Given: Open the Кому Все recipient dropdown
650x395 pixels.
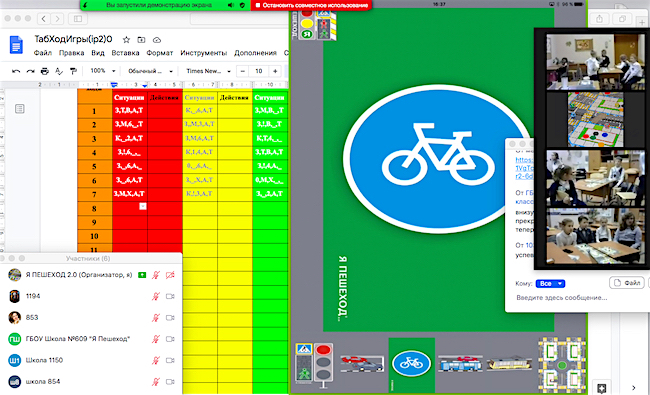Looking at the screenshot, I should click(x=550, y=284).
